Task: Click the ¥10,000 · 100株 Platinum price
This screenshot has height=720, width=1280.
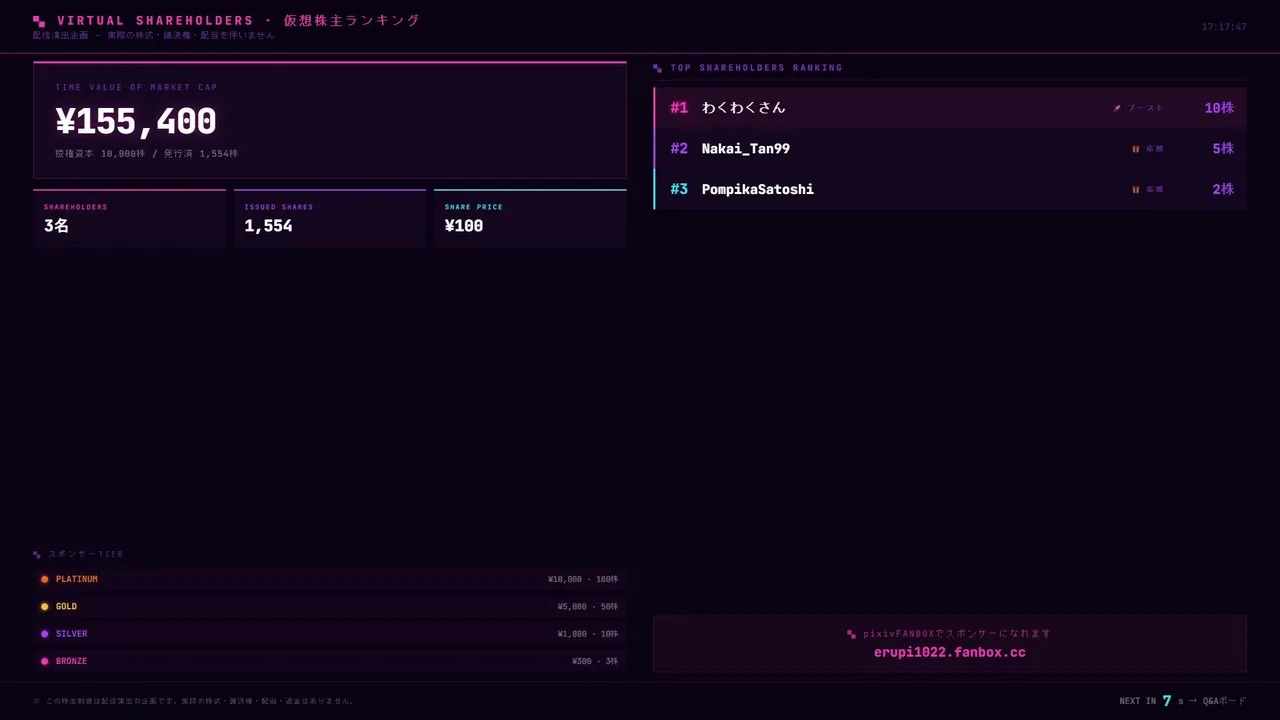Action: coord(583,579)
